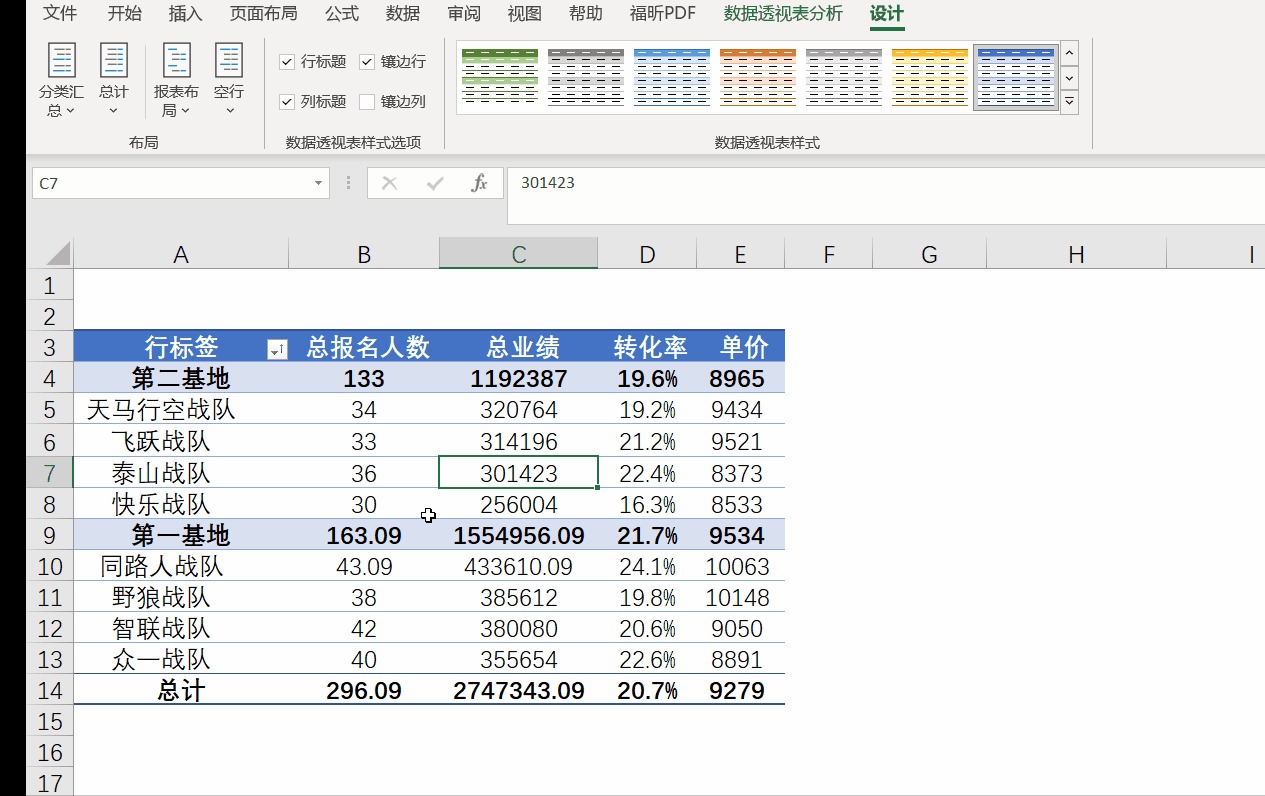Apply the orange PivotTable style
Screen dimensions: 1265x796
pyautogui.click(x=758, y=77)
